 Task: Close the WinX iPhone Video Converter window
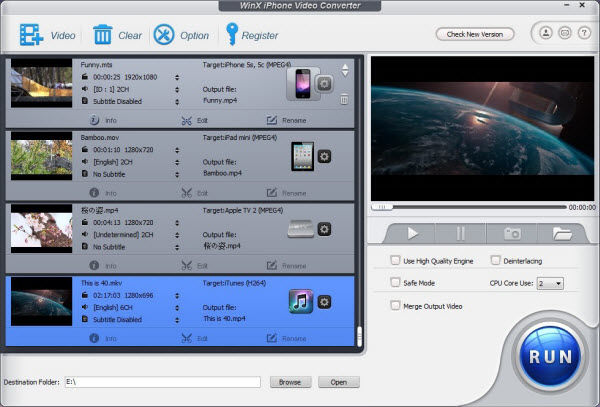582,5
